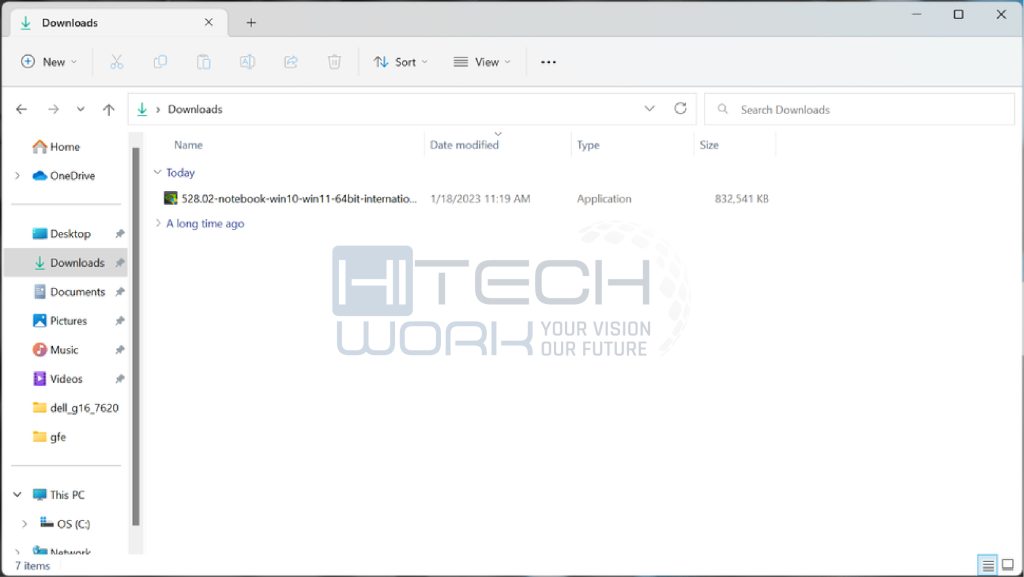The height and width of the screenshot is (577, 1024).
Task: Open the See more ellipsis menu
Action: click(x=549, y=62)
